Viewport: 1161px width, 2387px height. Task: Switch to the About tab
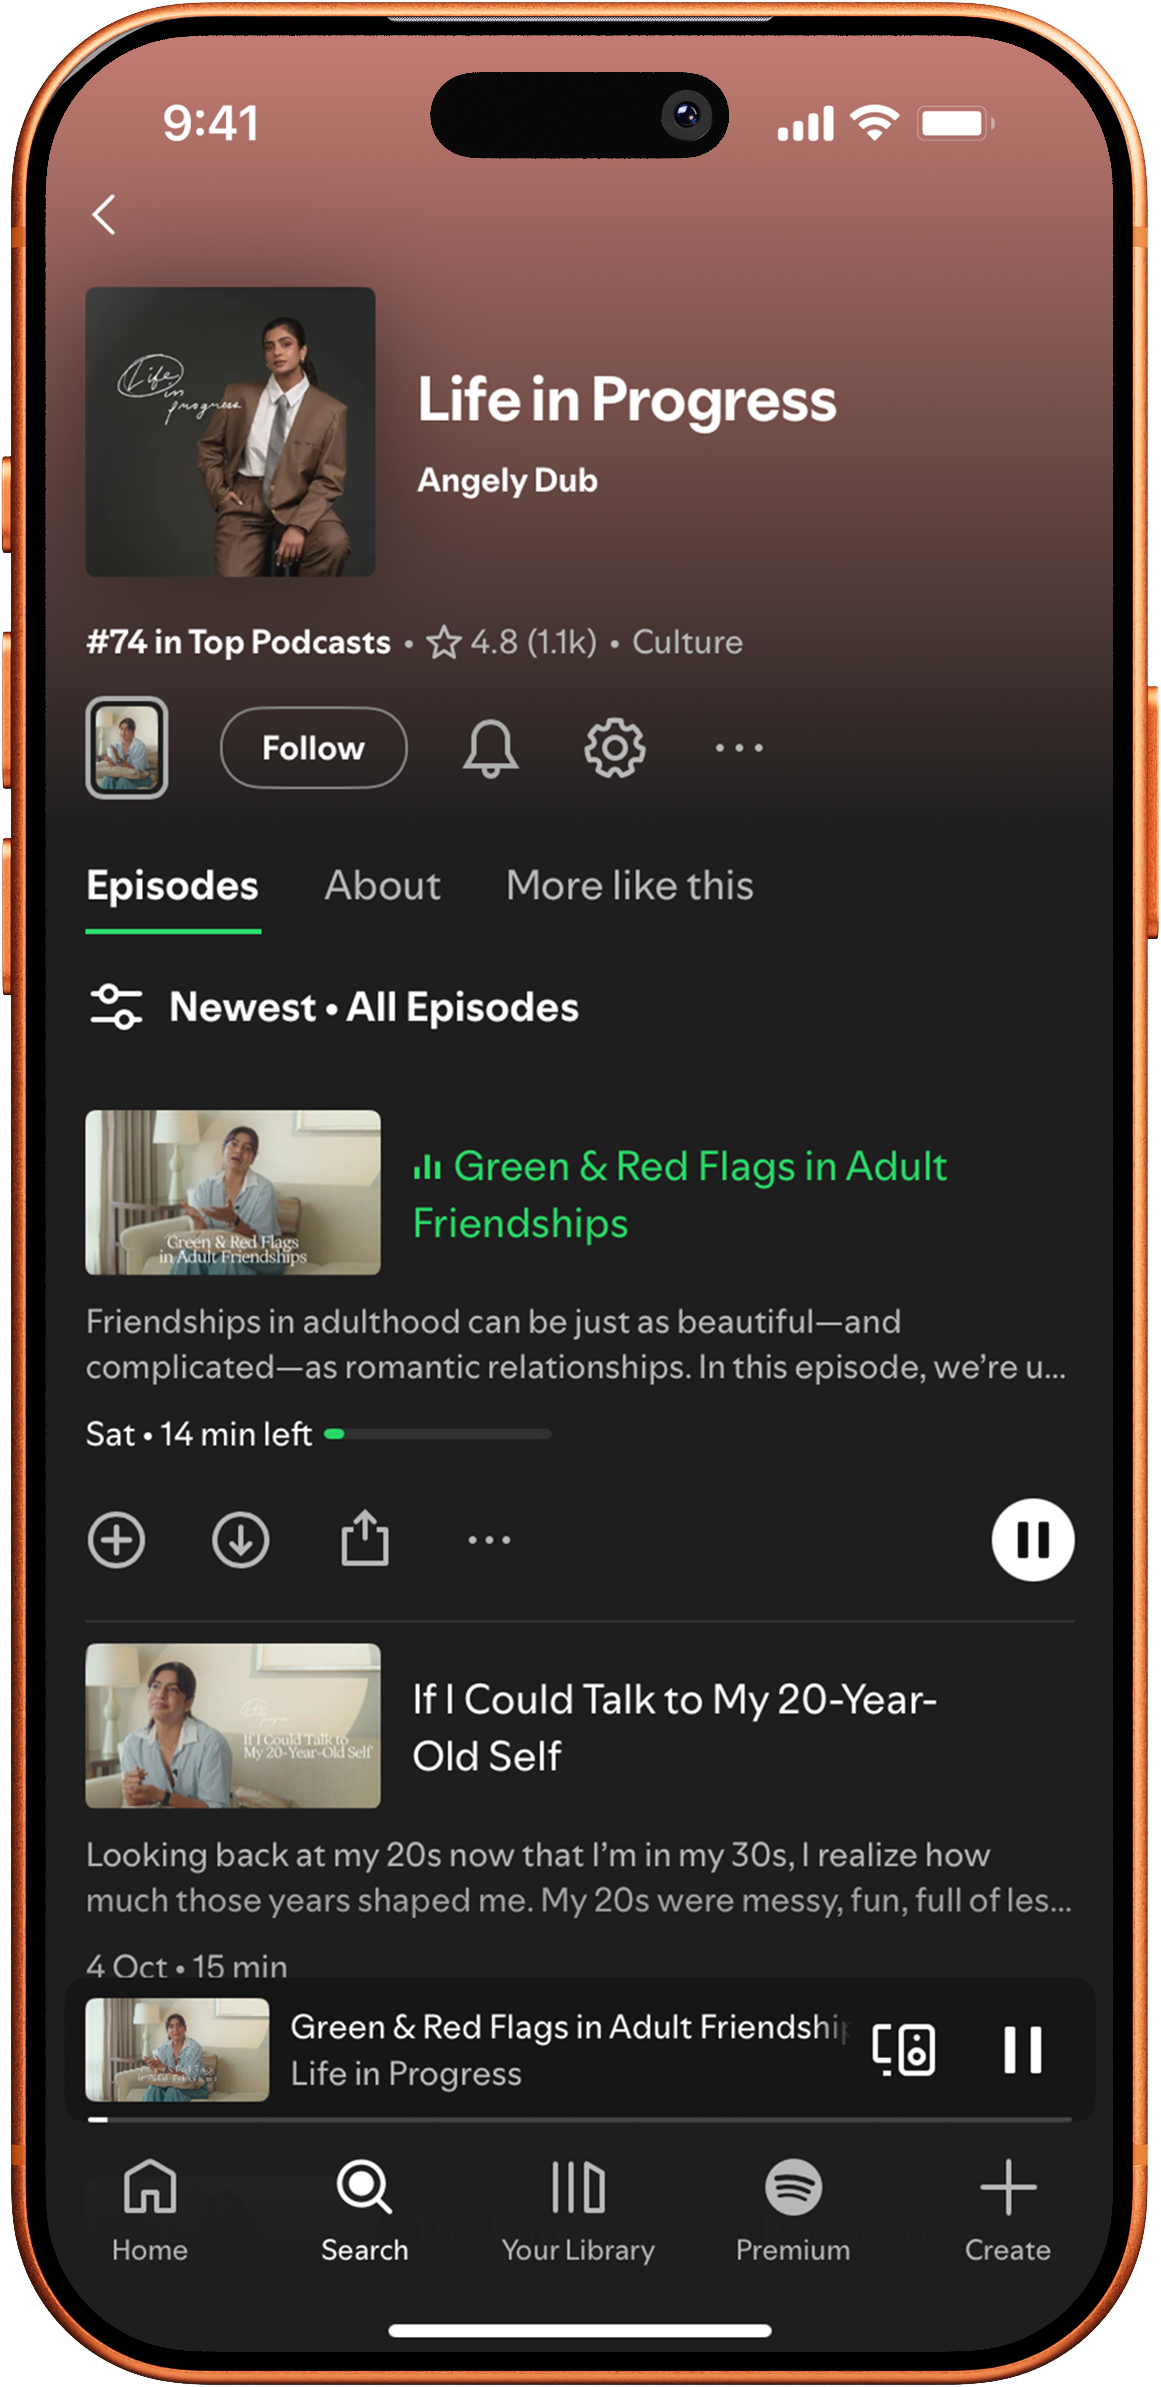tap(382, 886)
